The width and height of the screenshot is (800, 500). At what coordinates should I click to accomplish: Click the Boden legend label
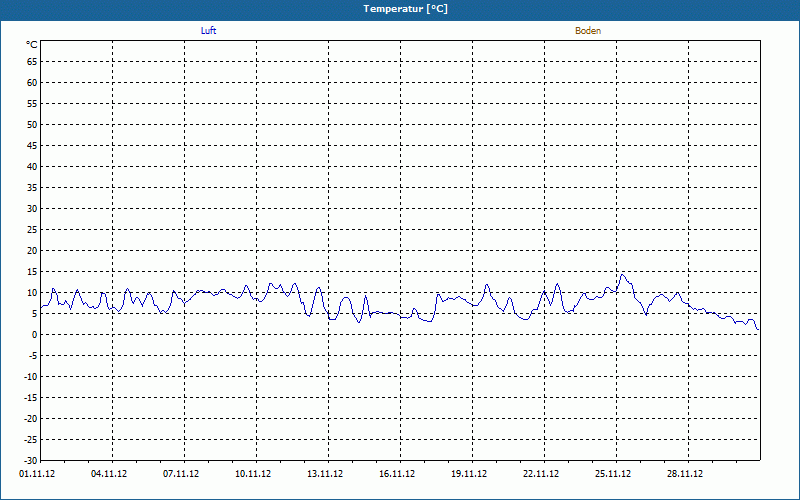[588, 31]
